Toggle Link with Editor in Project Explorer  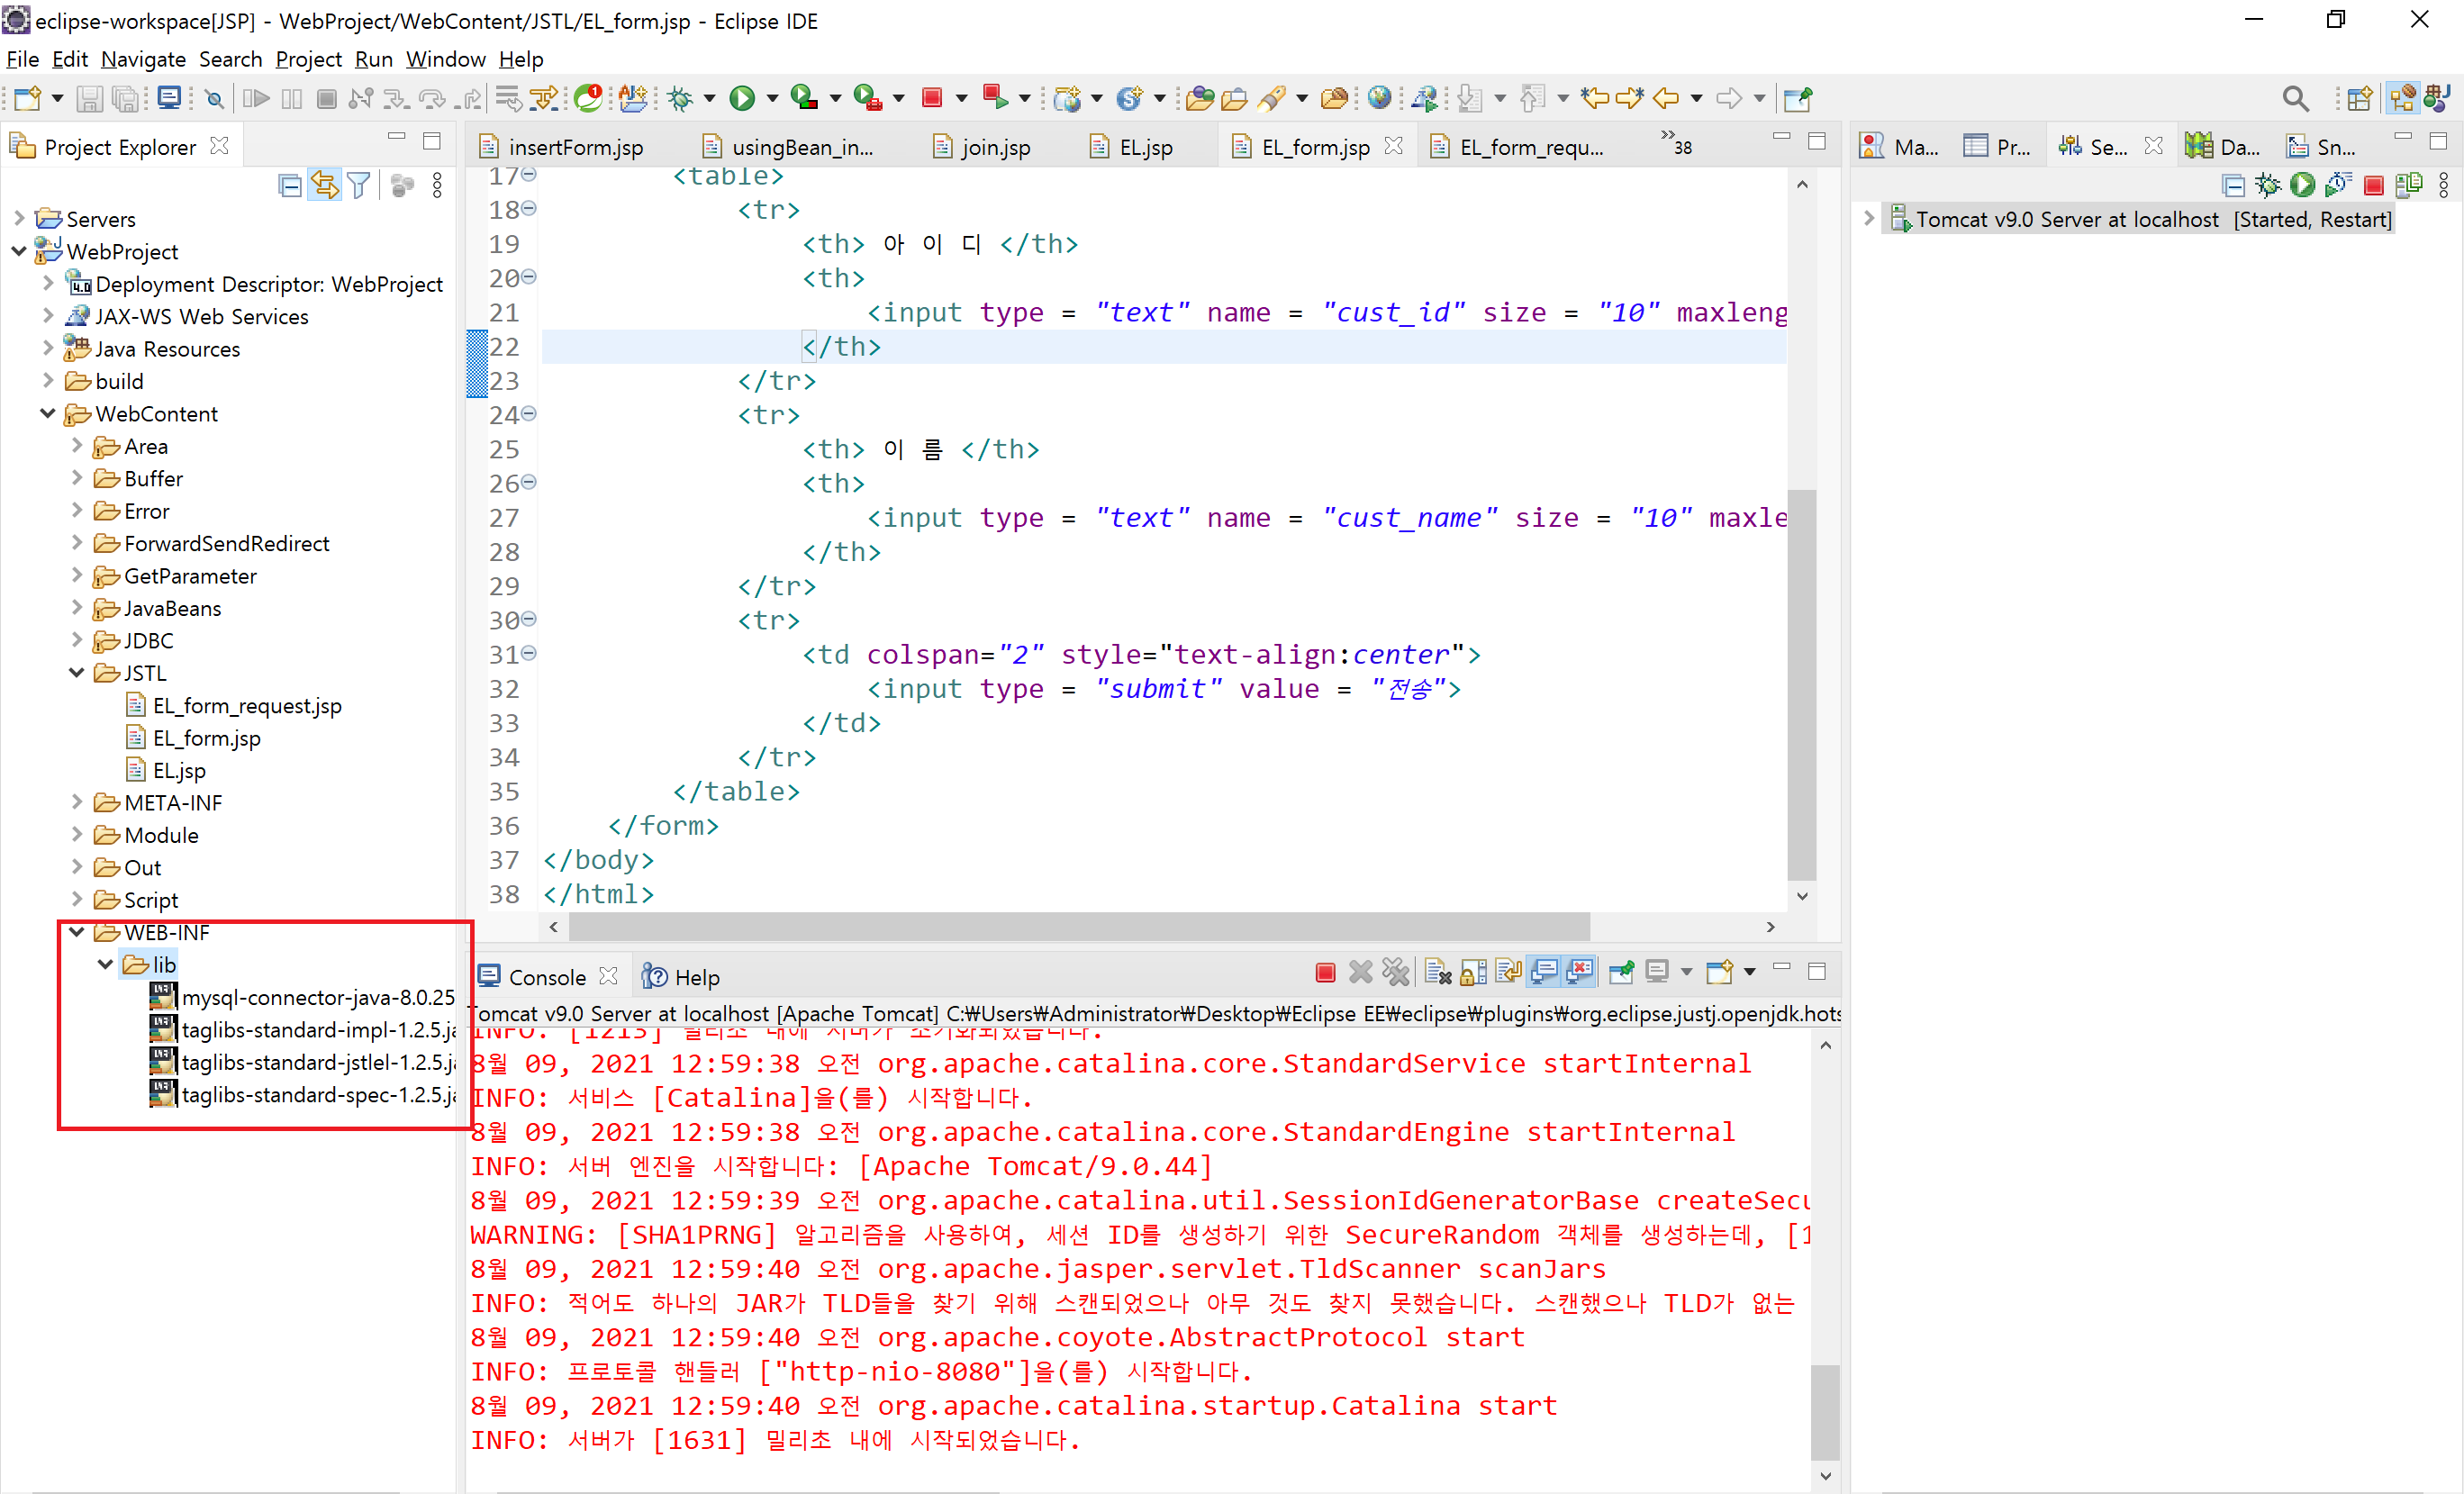pyautogui.click(x=325, y=185)
